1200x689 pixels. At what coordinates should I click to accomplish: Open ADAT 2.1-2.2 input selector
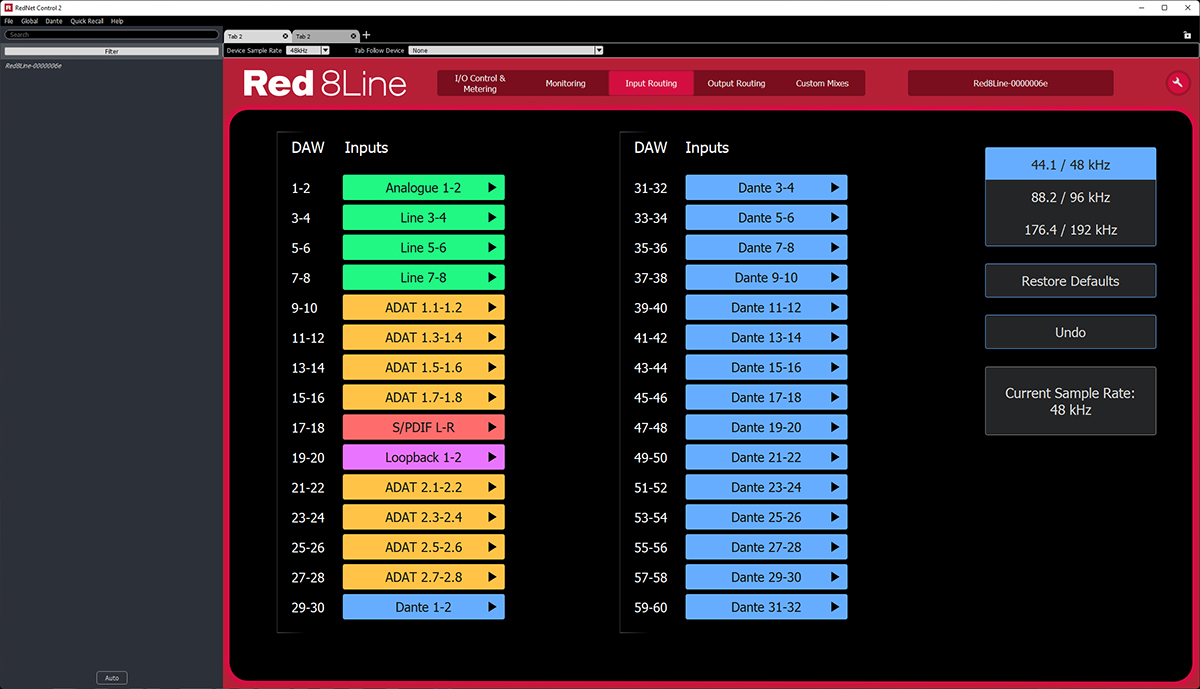(x=423, y=487)
